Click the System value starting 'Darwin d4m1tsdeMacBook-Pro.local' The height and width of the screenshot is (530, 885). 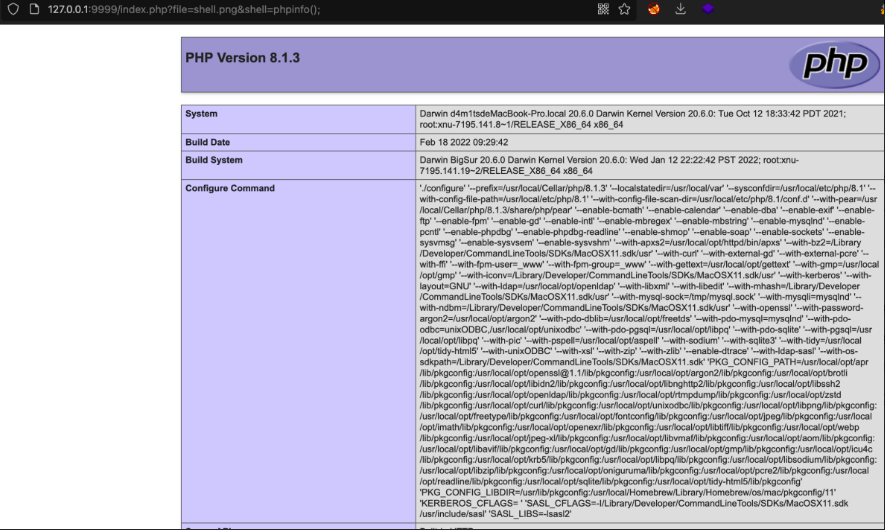click(x=633, y=119)
